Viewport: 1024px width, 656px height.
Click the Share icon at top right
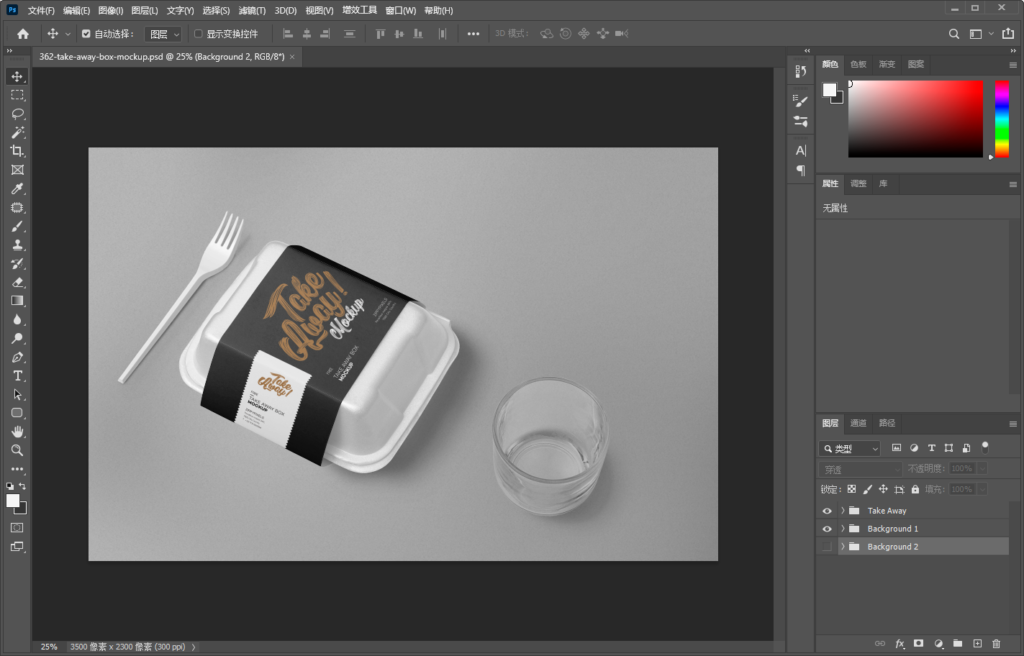[1008, 33]
